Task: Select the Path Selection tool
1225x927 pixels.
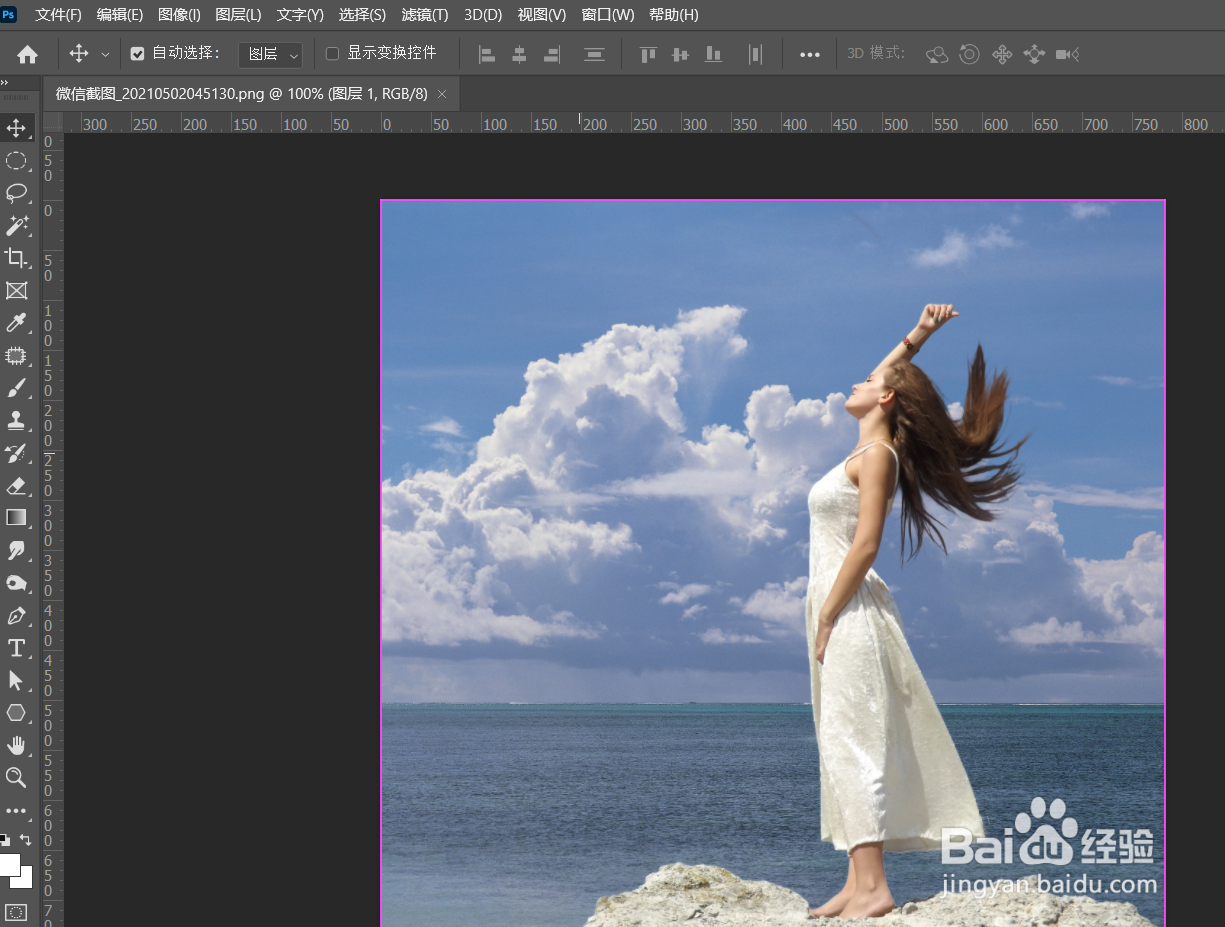Action: pos(16,680)
